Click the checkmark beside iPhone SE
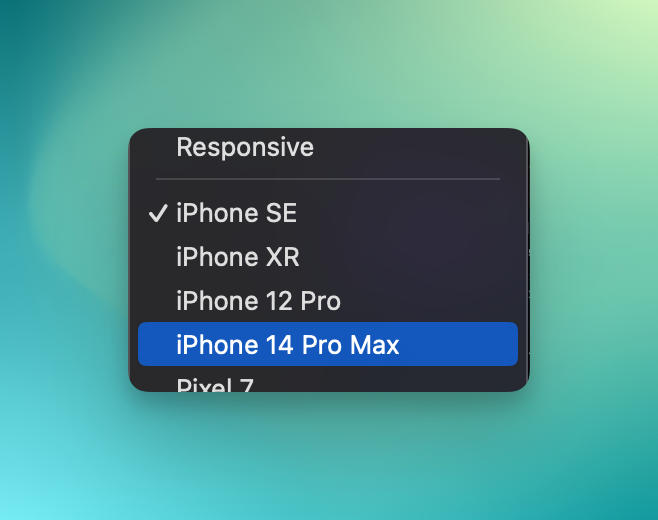 158,213
